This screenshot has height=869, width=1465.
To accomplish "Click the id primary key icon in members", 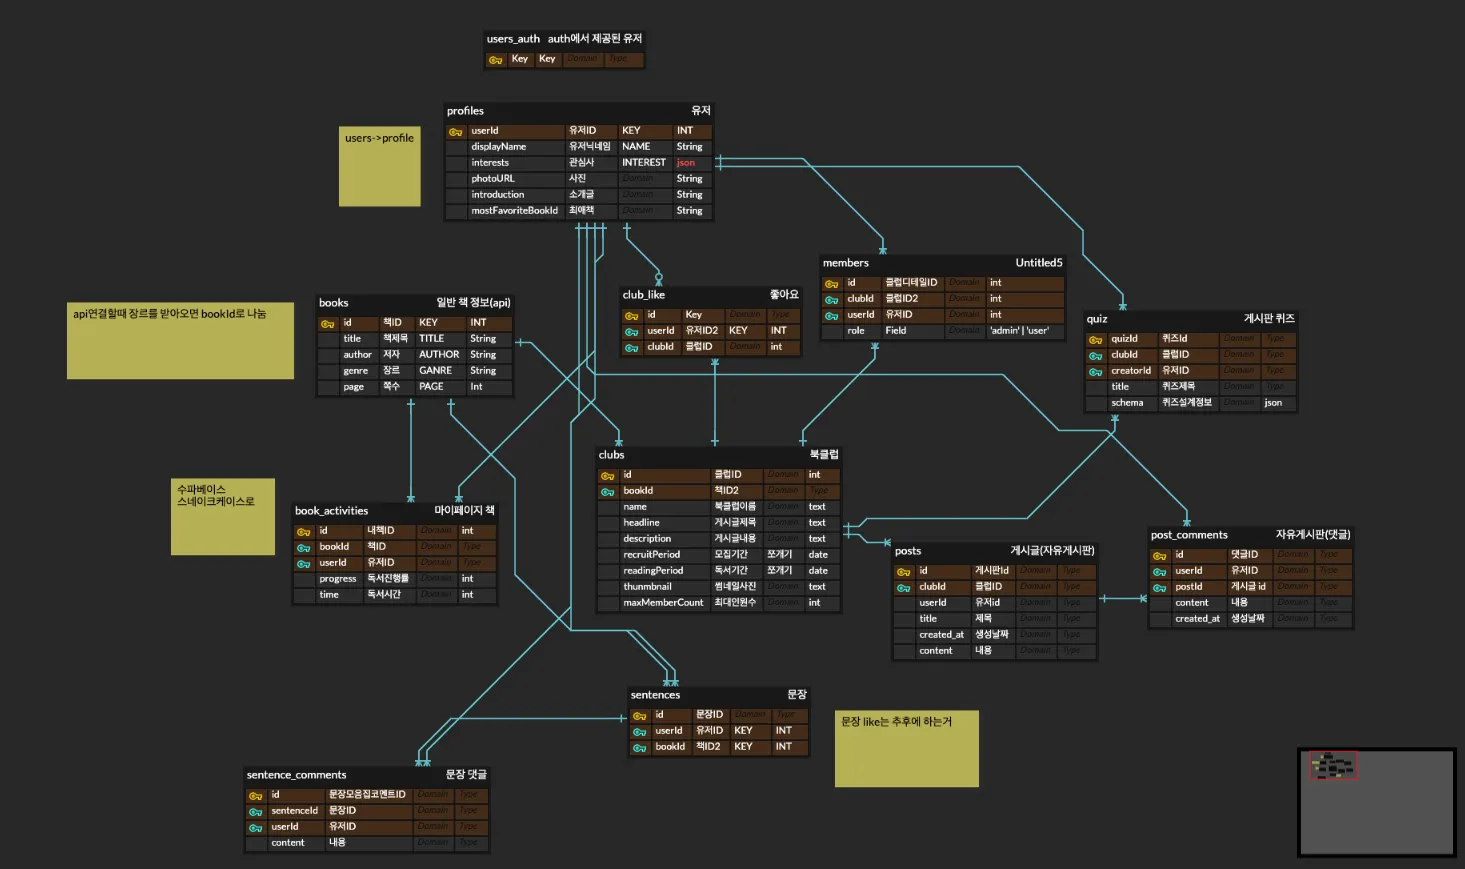I will (x=832, y=284).
